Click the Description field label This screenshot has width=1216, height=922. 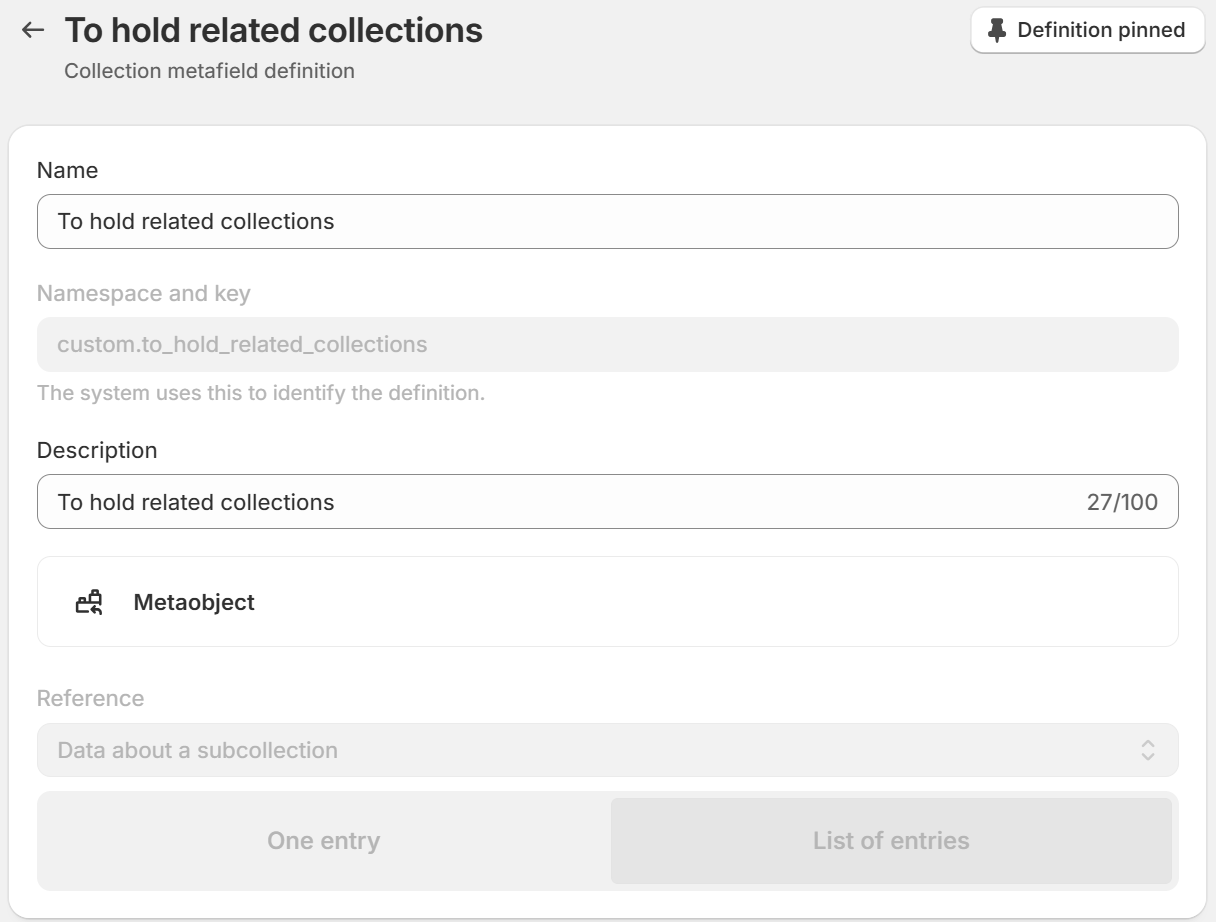[97, 450]
